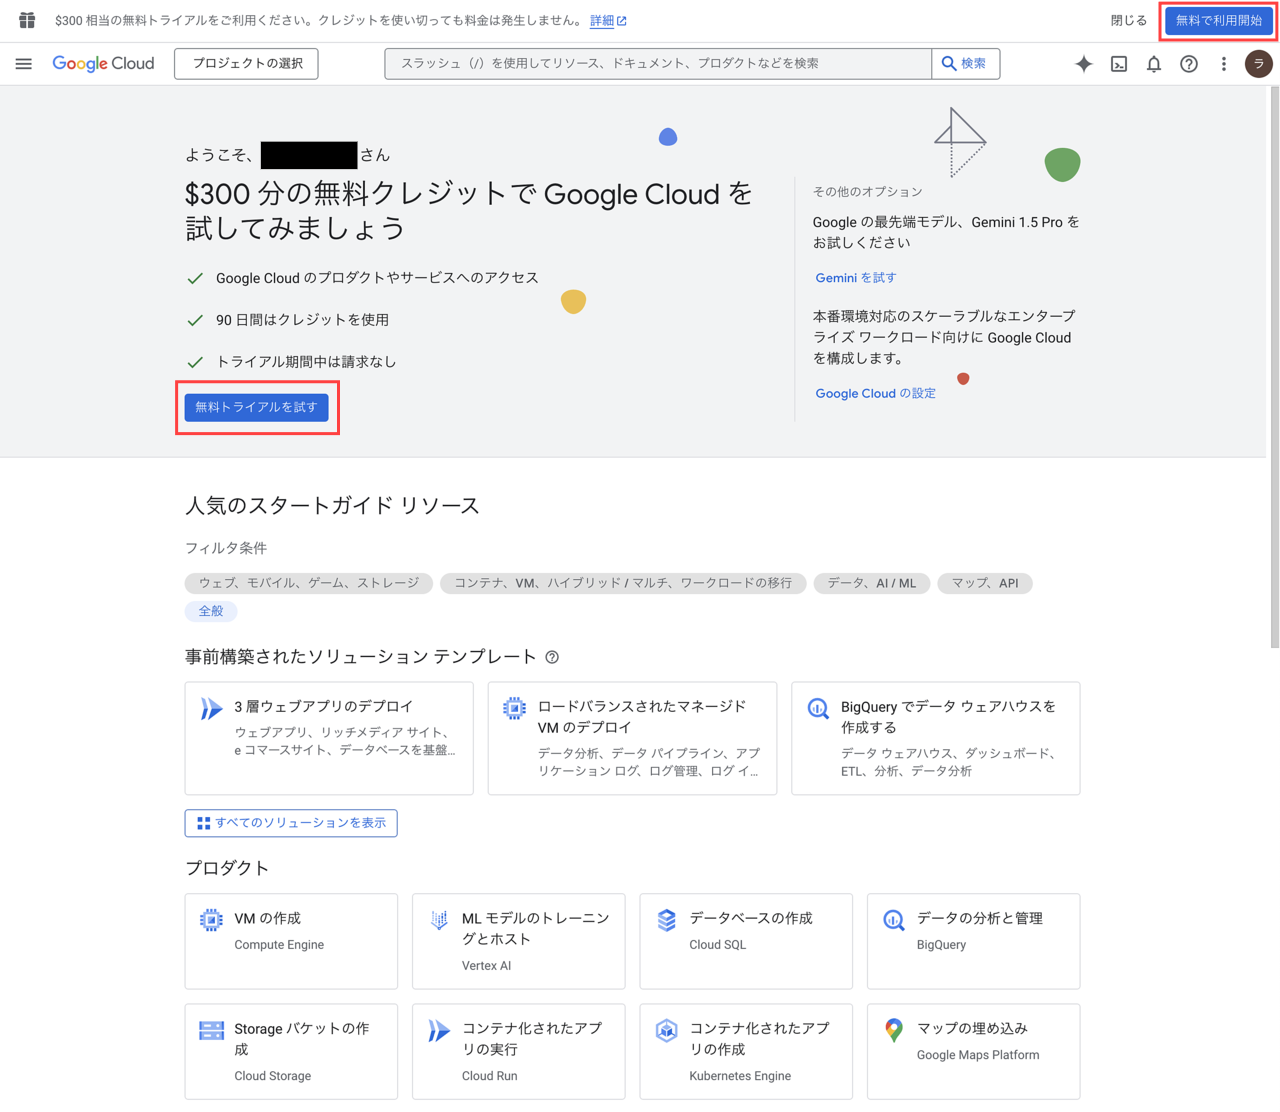Select the マップ、API filter chip
This screenshot has height=1112, width=1280.
click(x=985, y=583)
